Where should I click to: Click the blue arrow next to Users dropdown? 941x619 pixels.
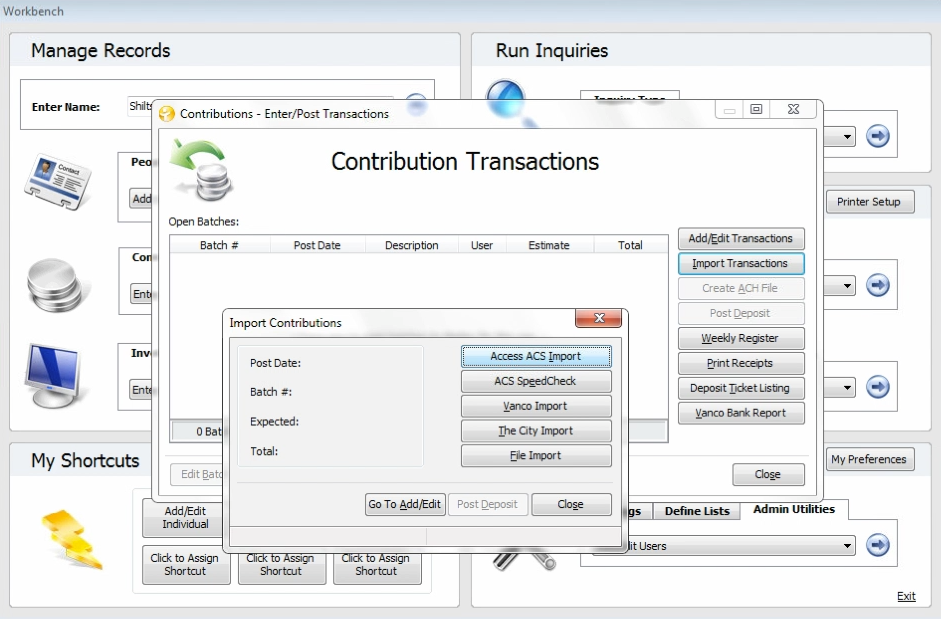(x=878, y=545)
